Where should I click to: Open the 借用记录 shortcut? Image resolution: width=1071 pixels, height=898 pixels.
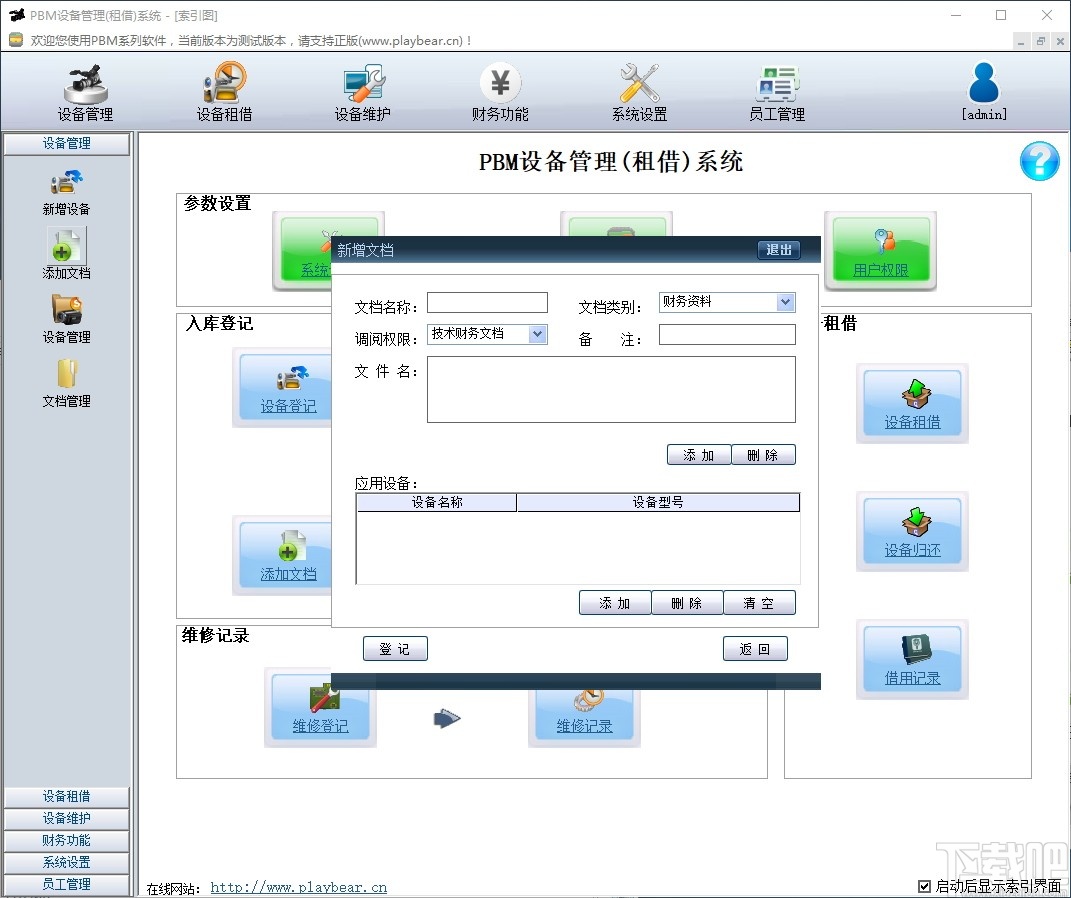coord(911,658)
